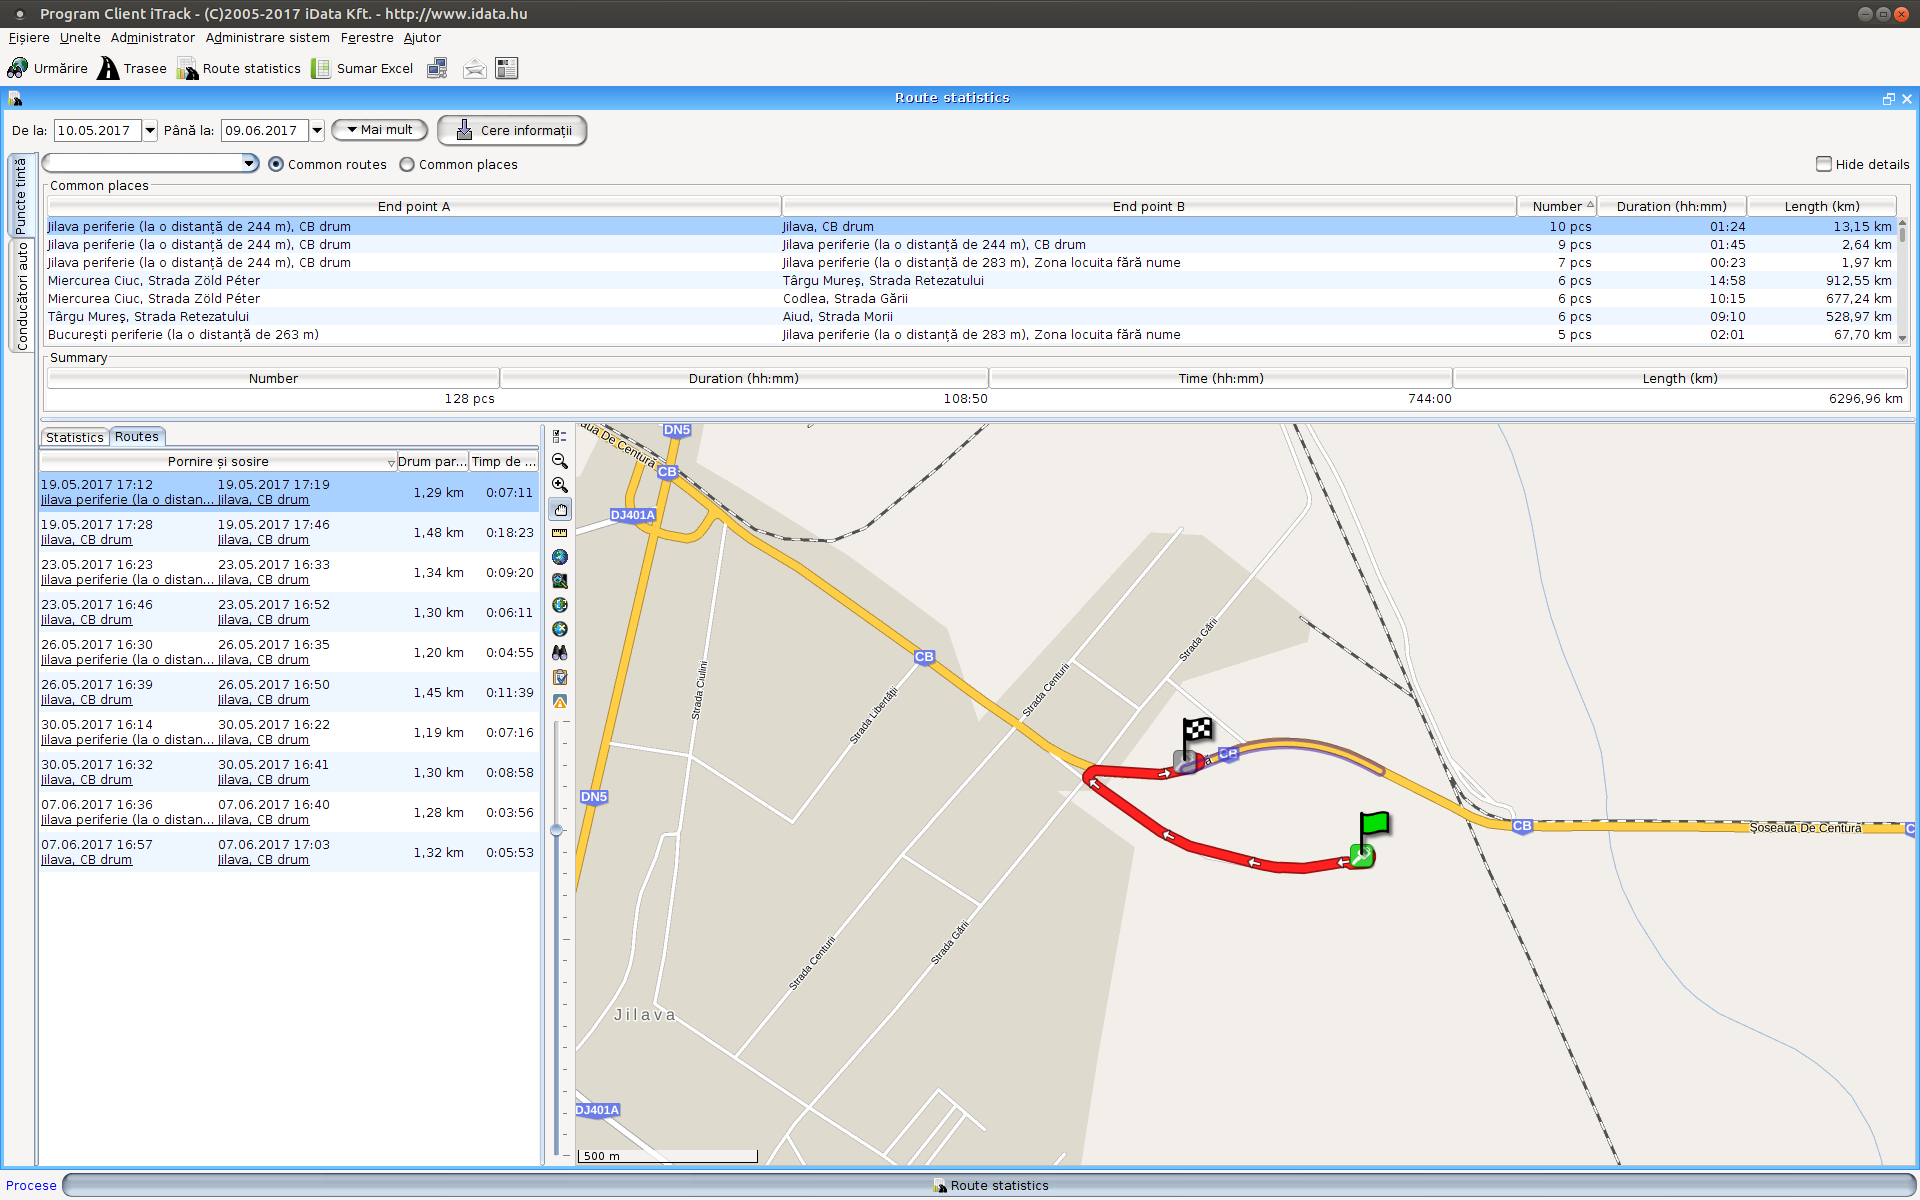Enable the Hide details checkbox
Screen dimensions: 1920x1200
point(1824,164)
